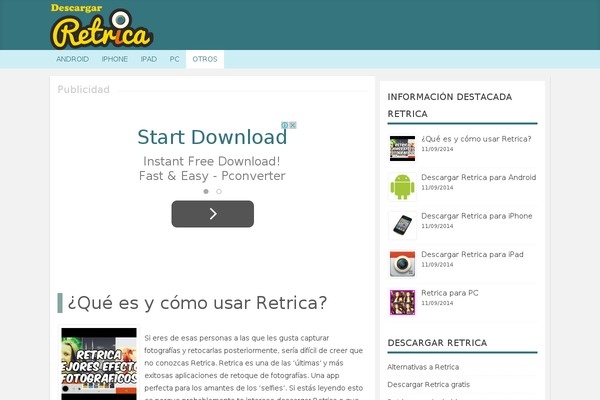Click the green Android robot icon

tap(402, 187)
